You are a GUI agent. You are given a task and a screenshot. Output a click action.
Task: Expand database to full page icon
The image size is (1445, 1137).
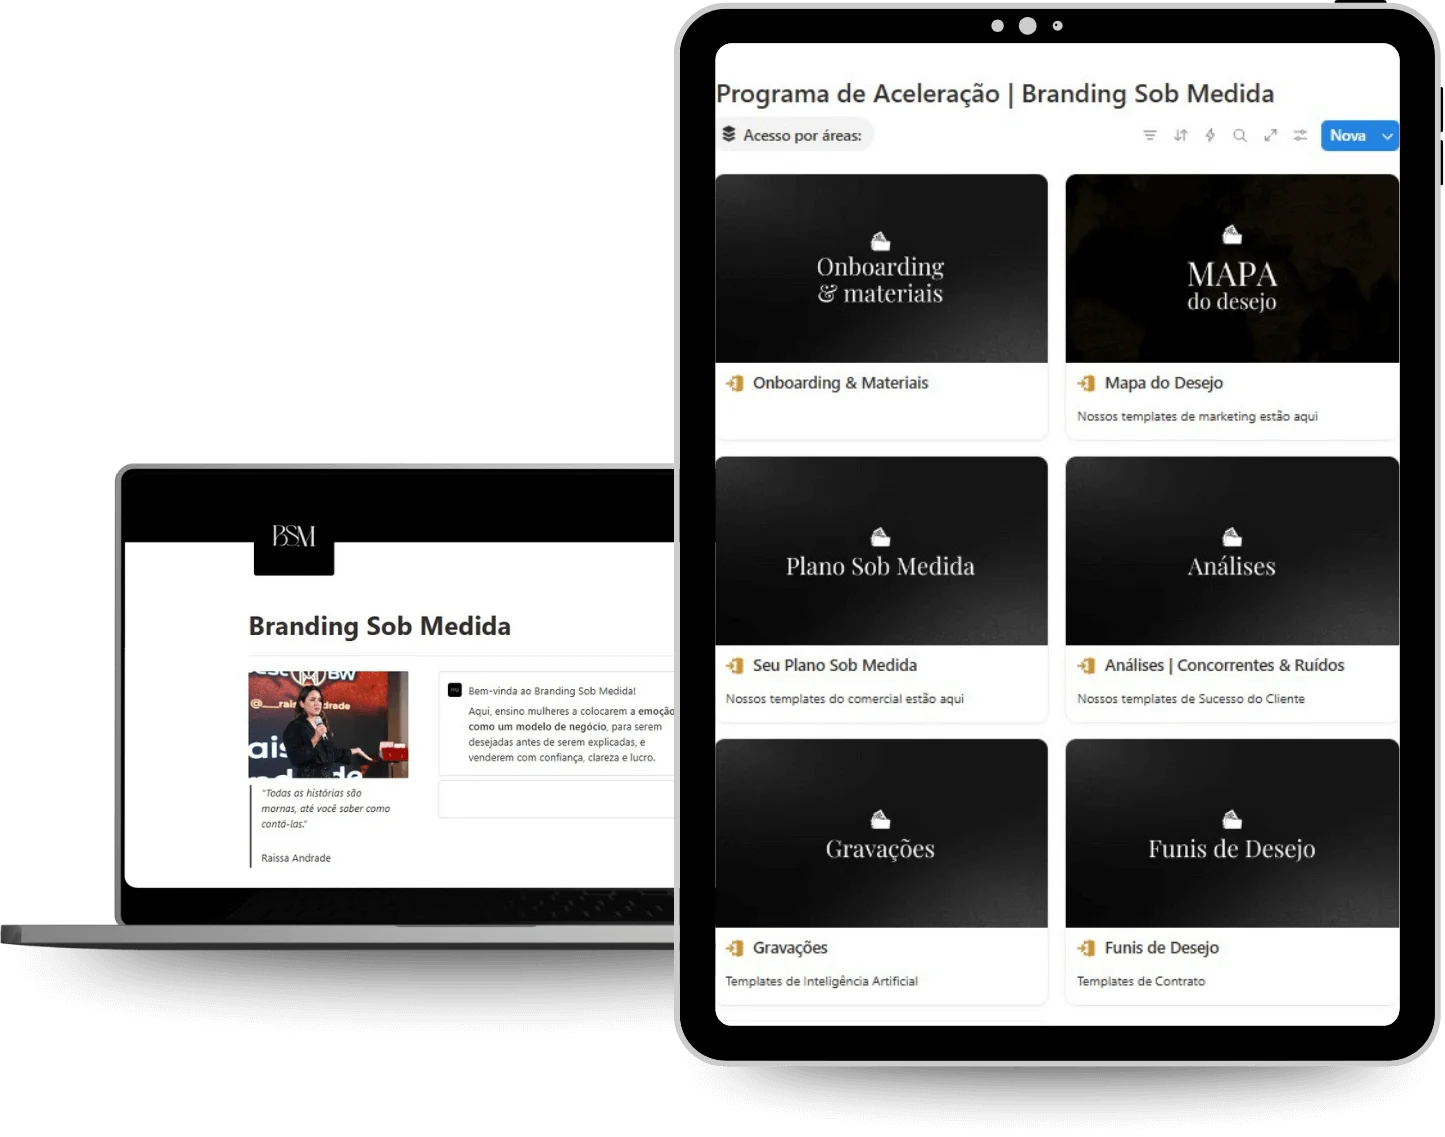pyautogui.click(x=1270, y=136)
